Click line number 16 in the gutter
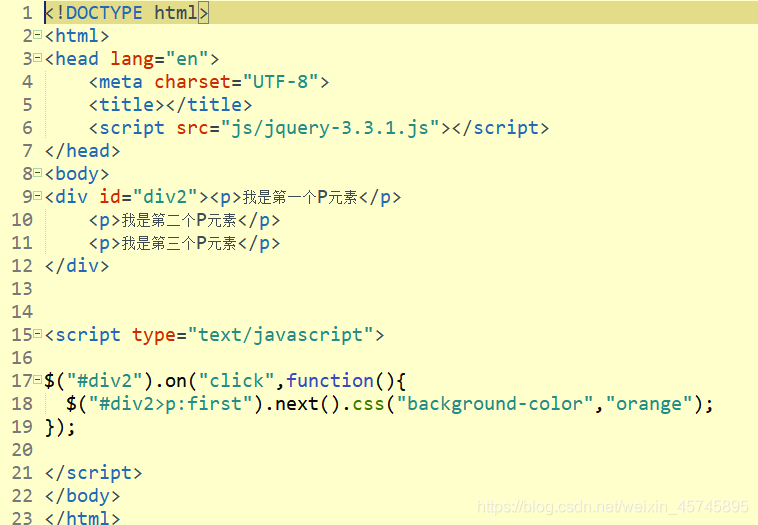This screenshot has height=525, width=758. tap(22, 358)
